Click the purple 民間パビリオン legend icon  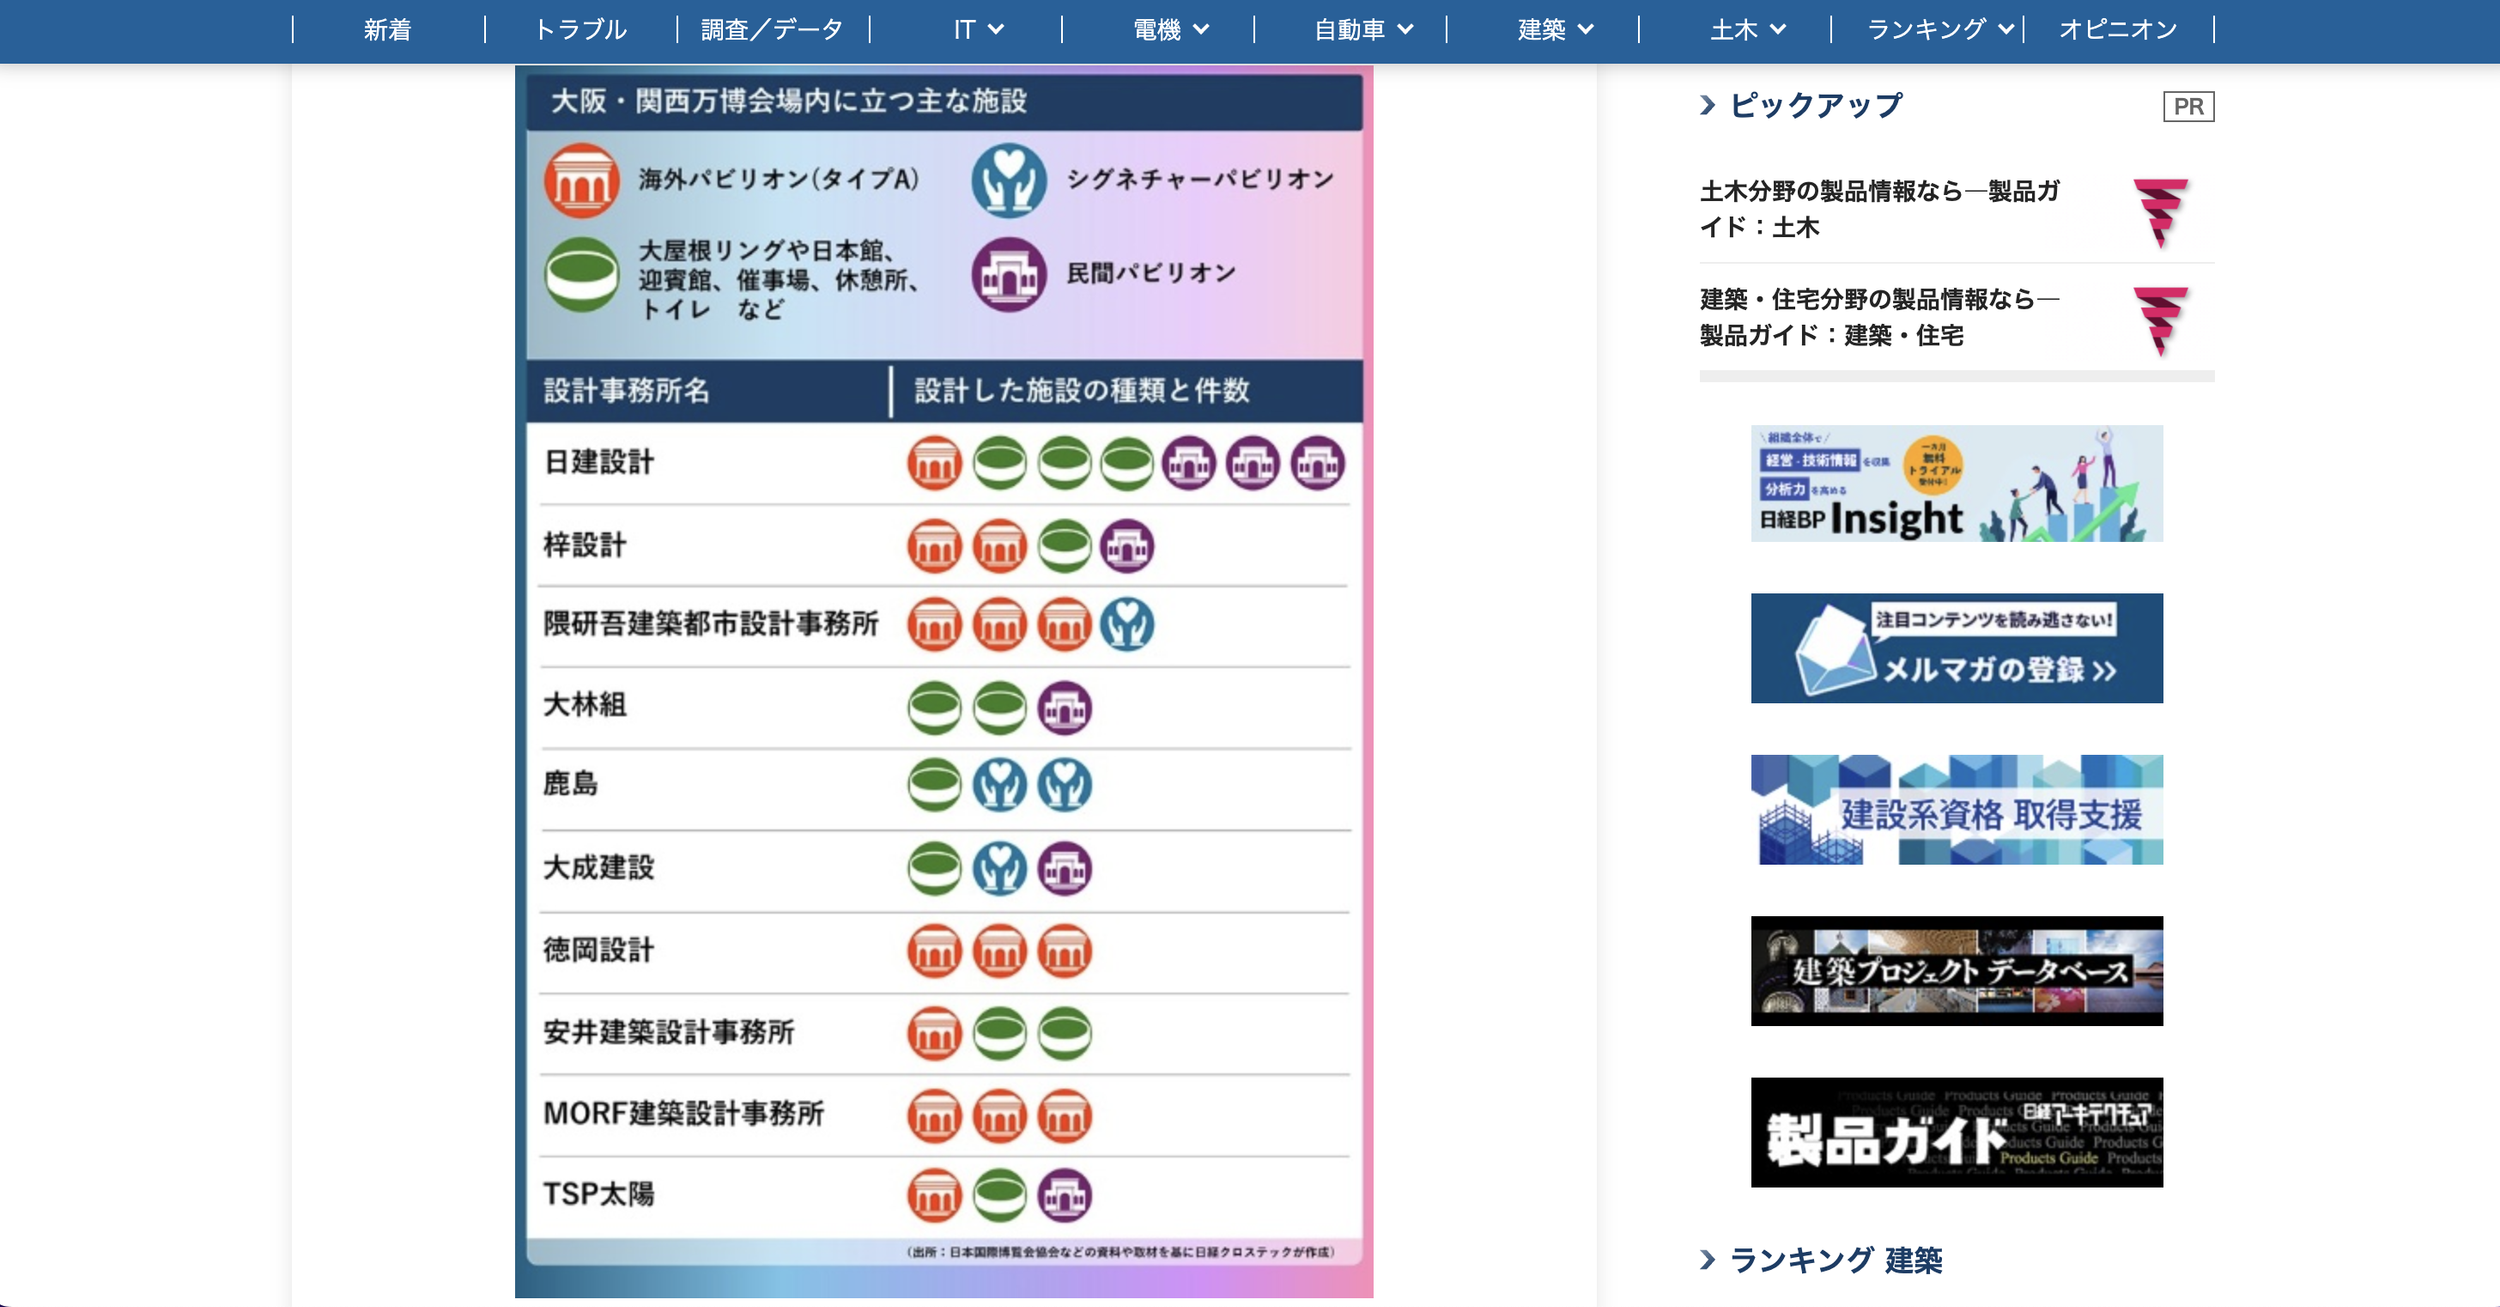pos(1009,275)
